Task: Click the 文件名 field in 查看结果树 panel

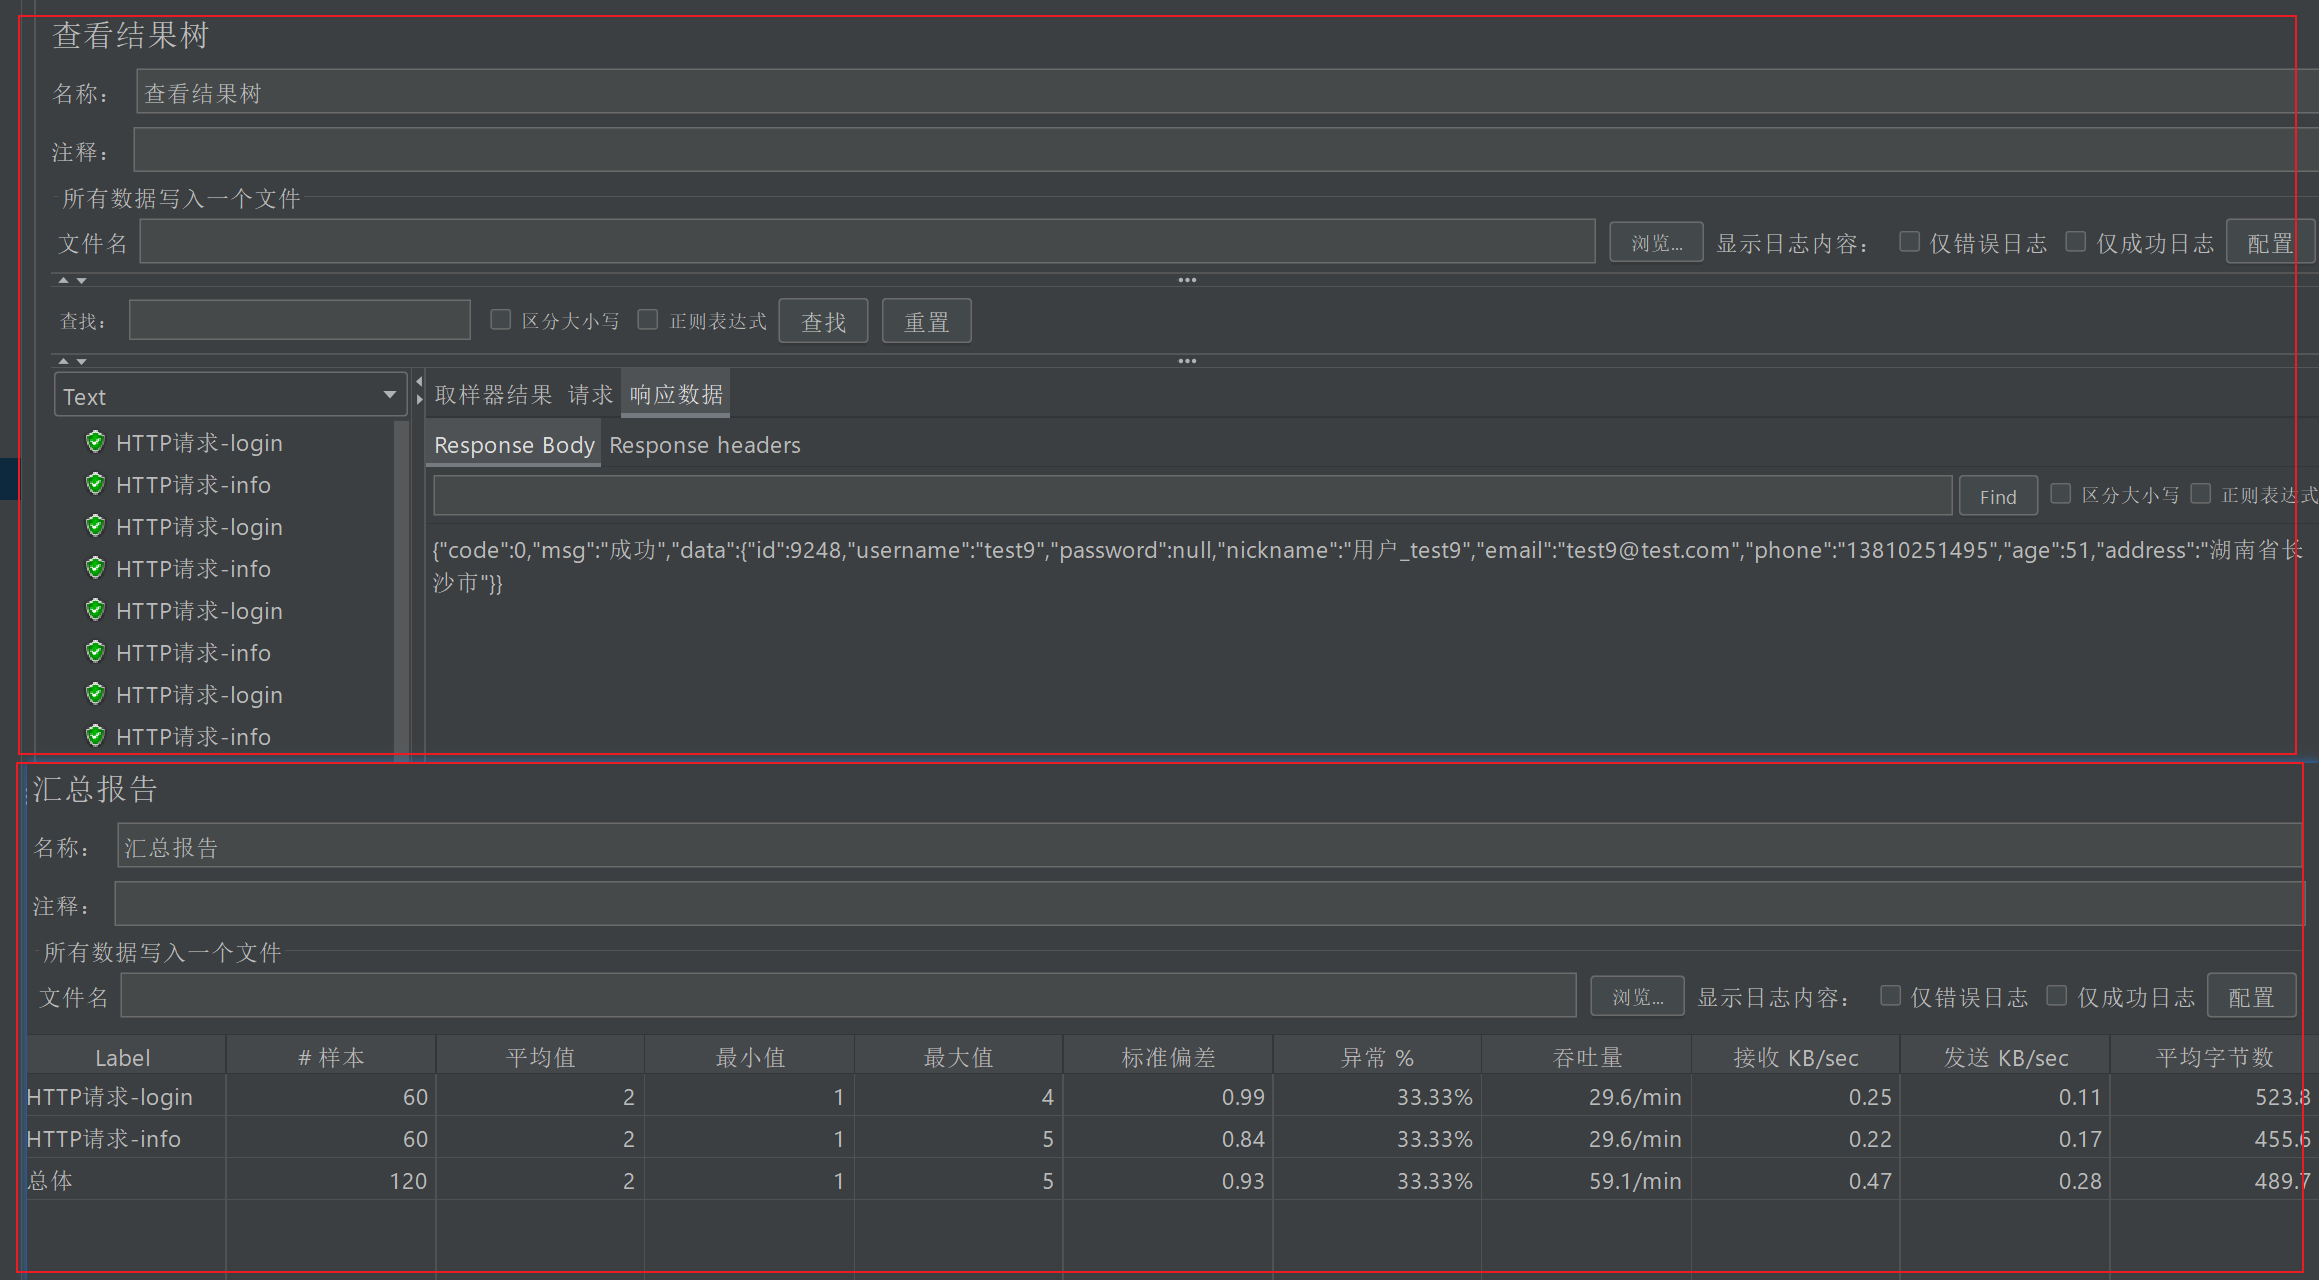Action: (x=867, y=242)
